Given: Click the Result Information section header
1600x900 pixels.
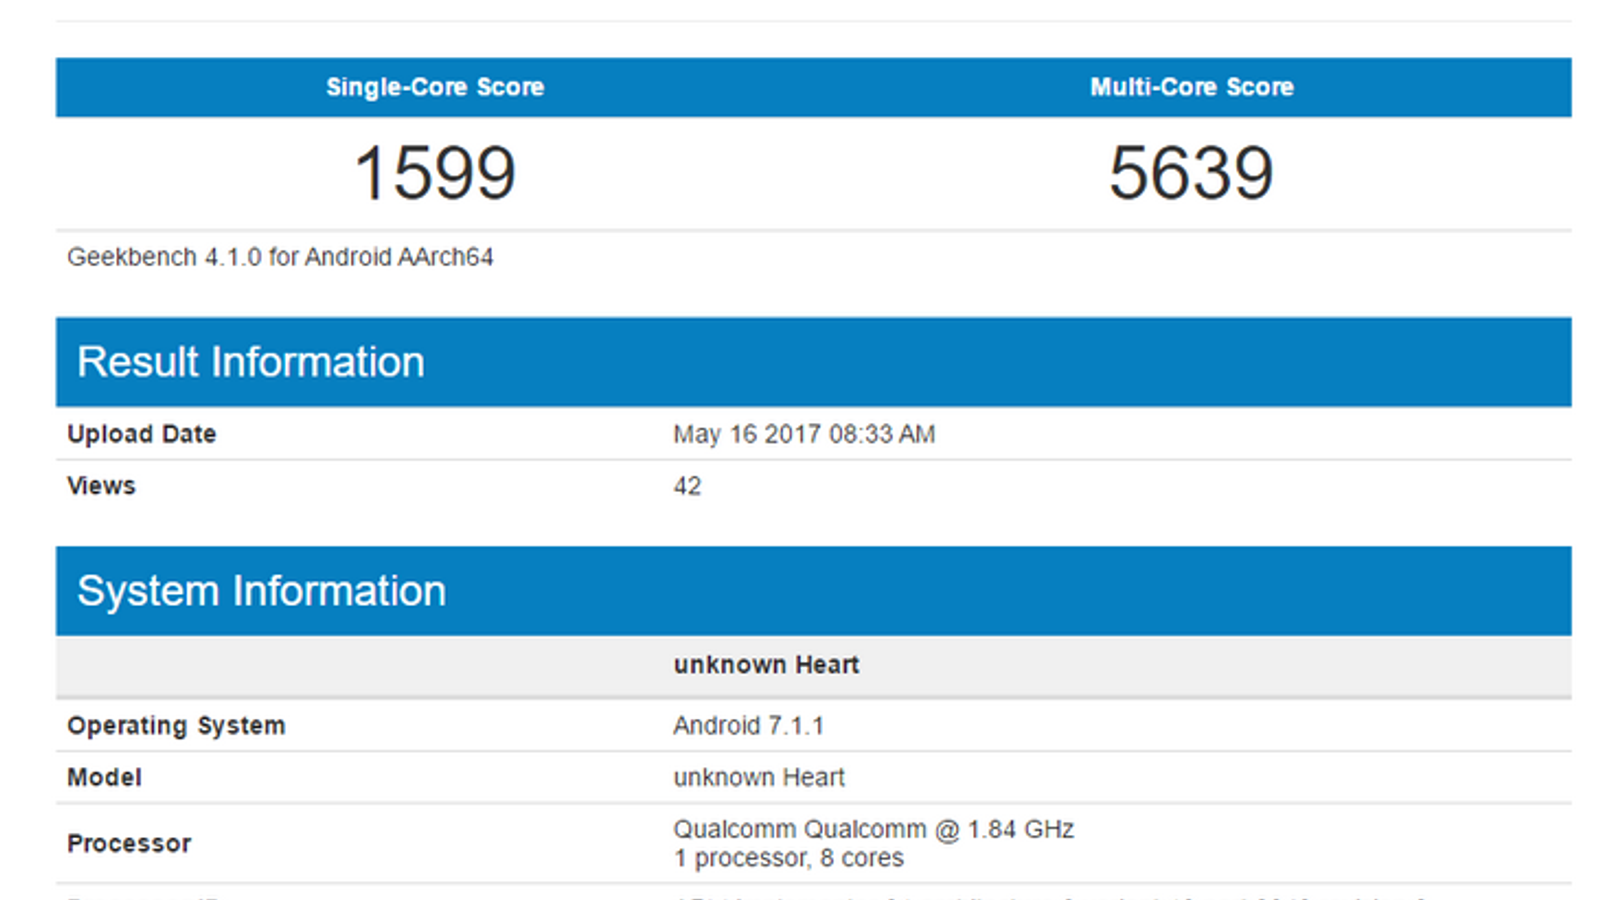Looking at the screenshot, I should [x=251, y=362].
